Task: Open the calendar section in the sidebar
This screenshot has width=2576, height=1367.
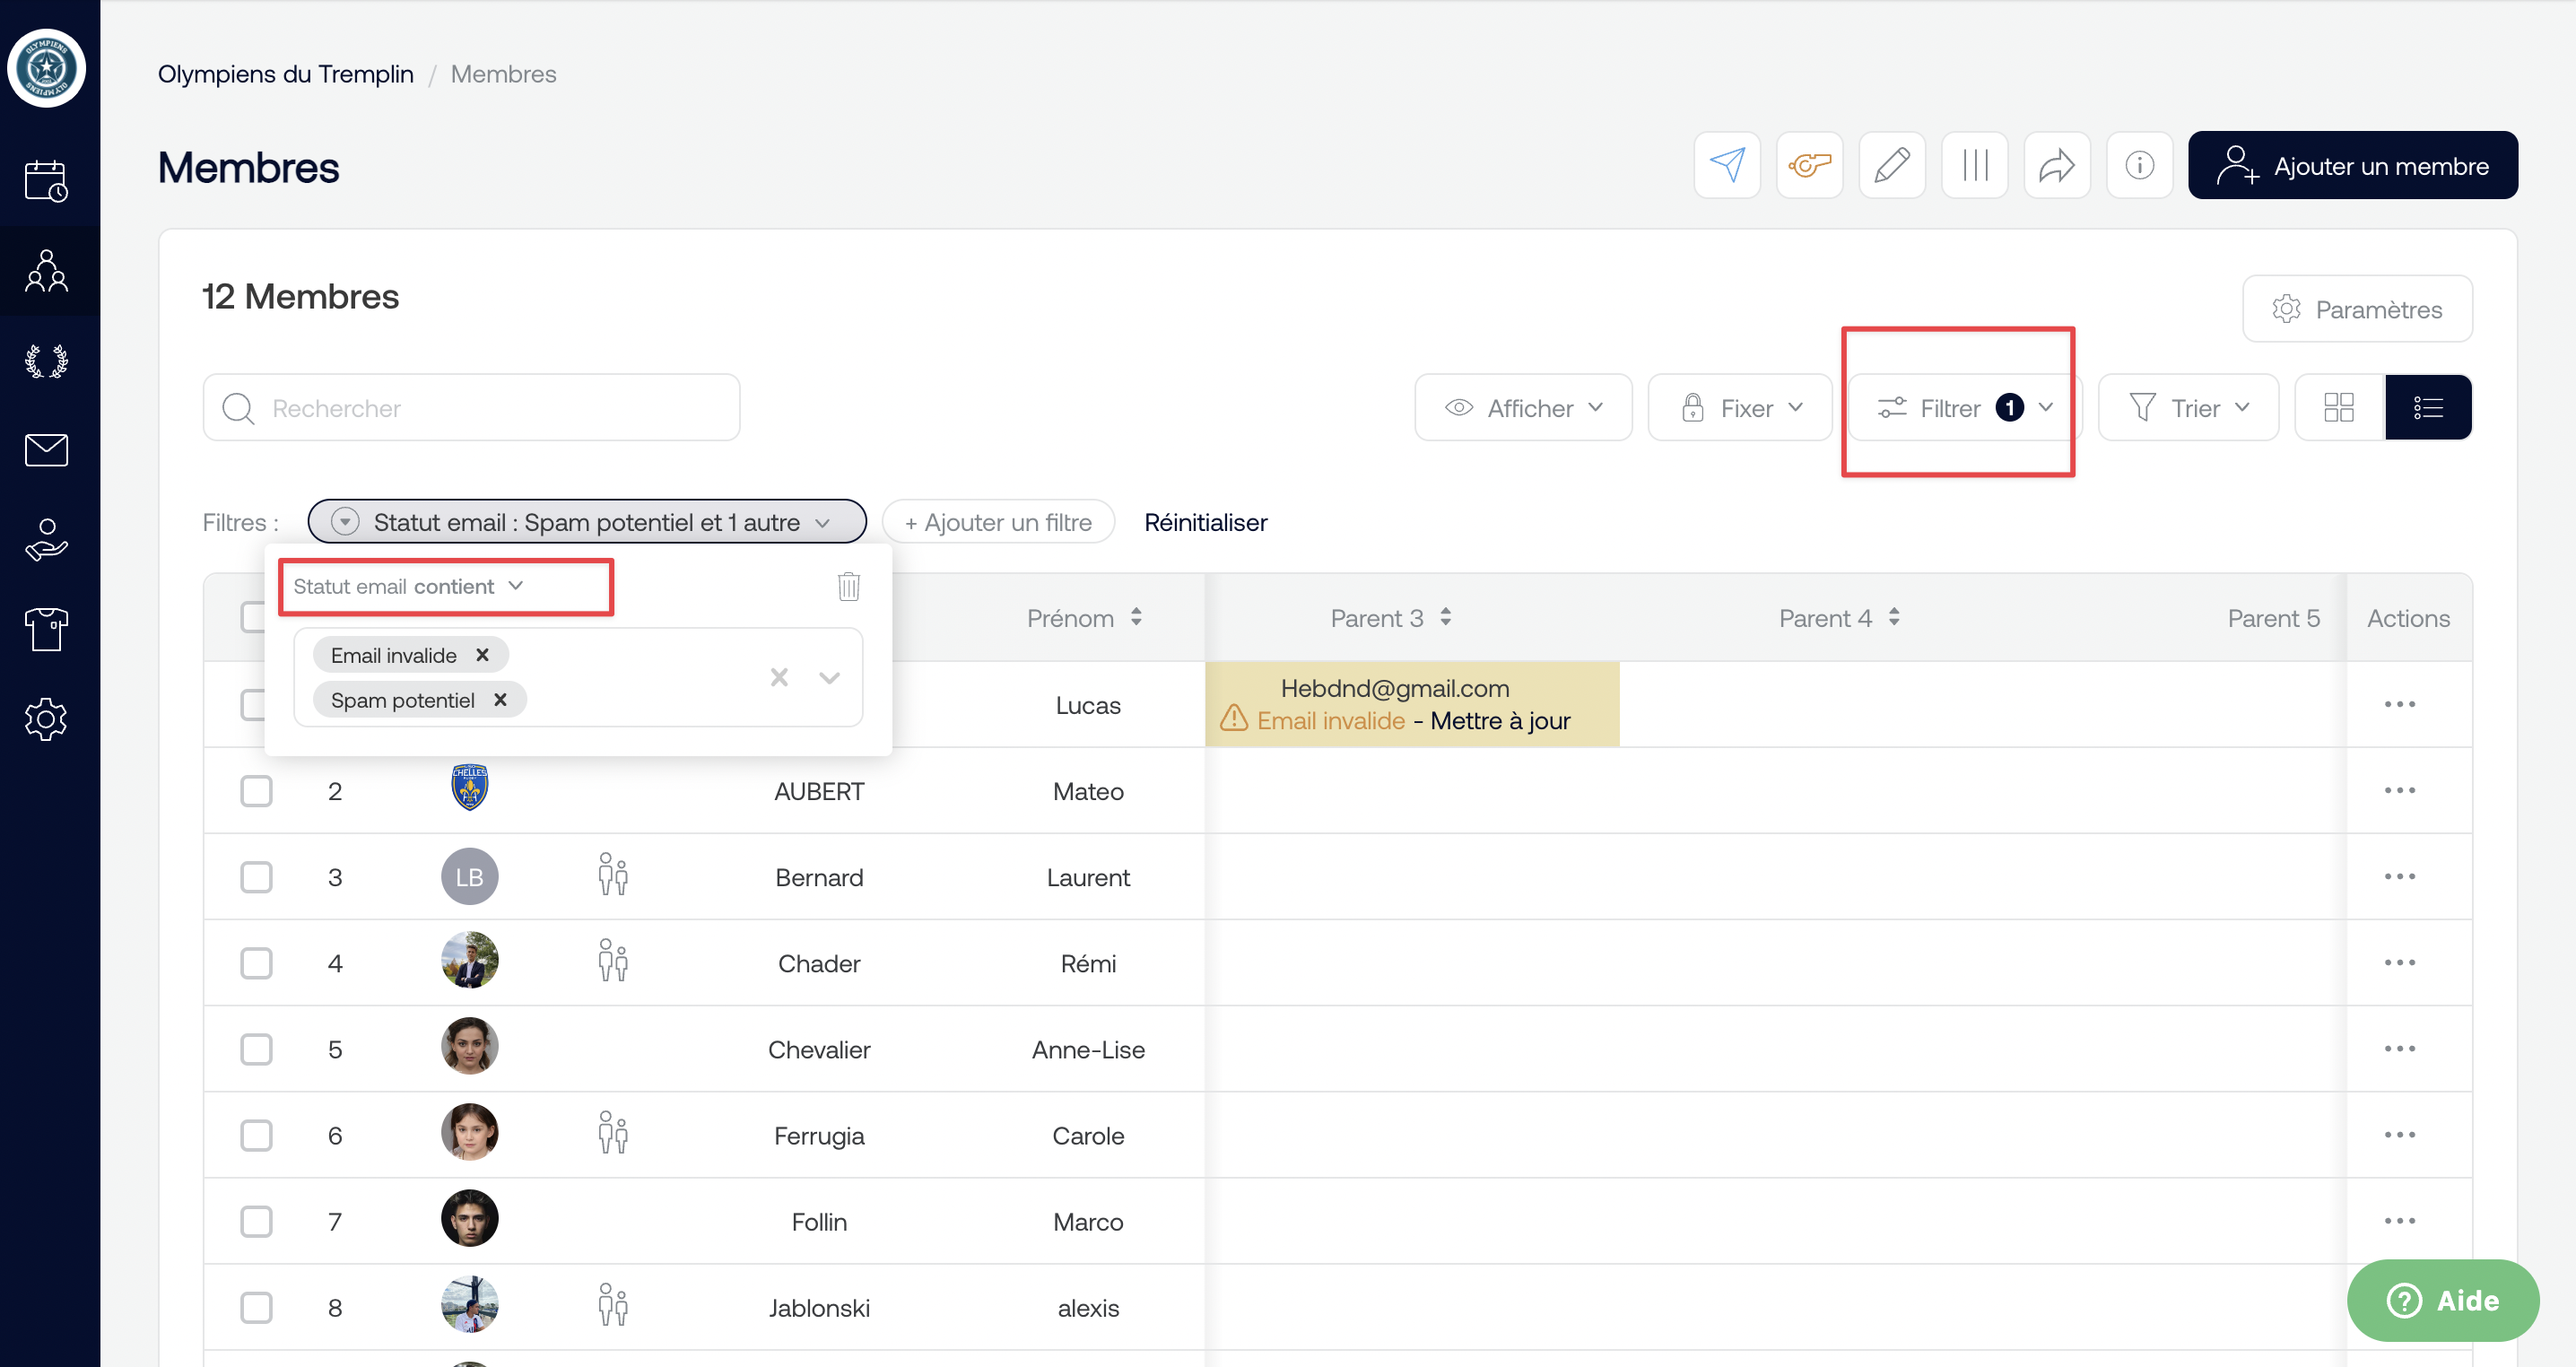Action: click(46, 181)
